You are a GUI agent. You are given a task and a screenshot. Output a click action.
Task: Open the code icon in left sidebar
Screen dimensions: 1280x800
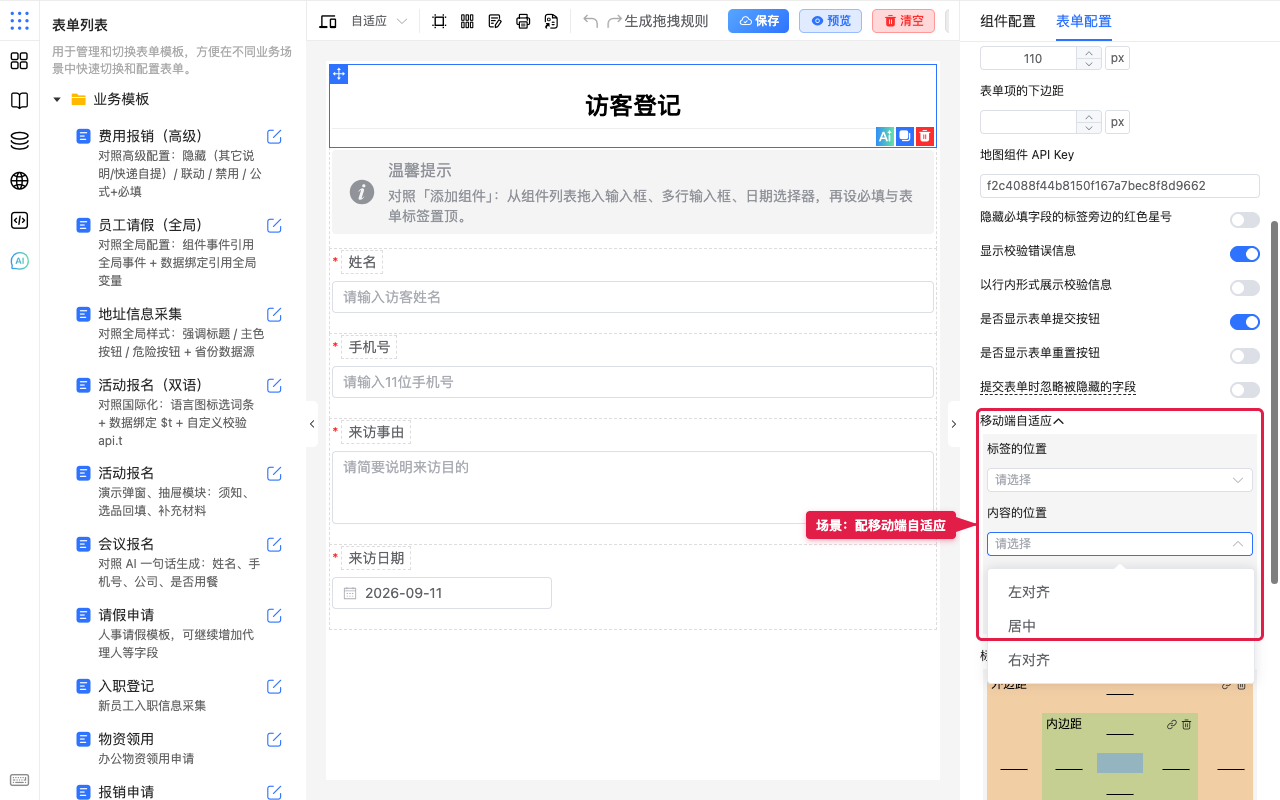pyautogui.click(x=19, y=221)
